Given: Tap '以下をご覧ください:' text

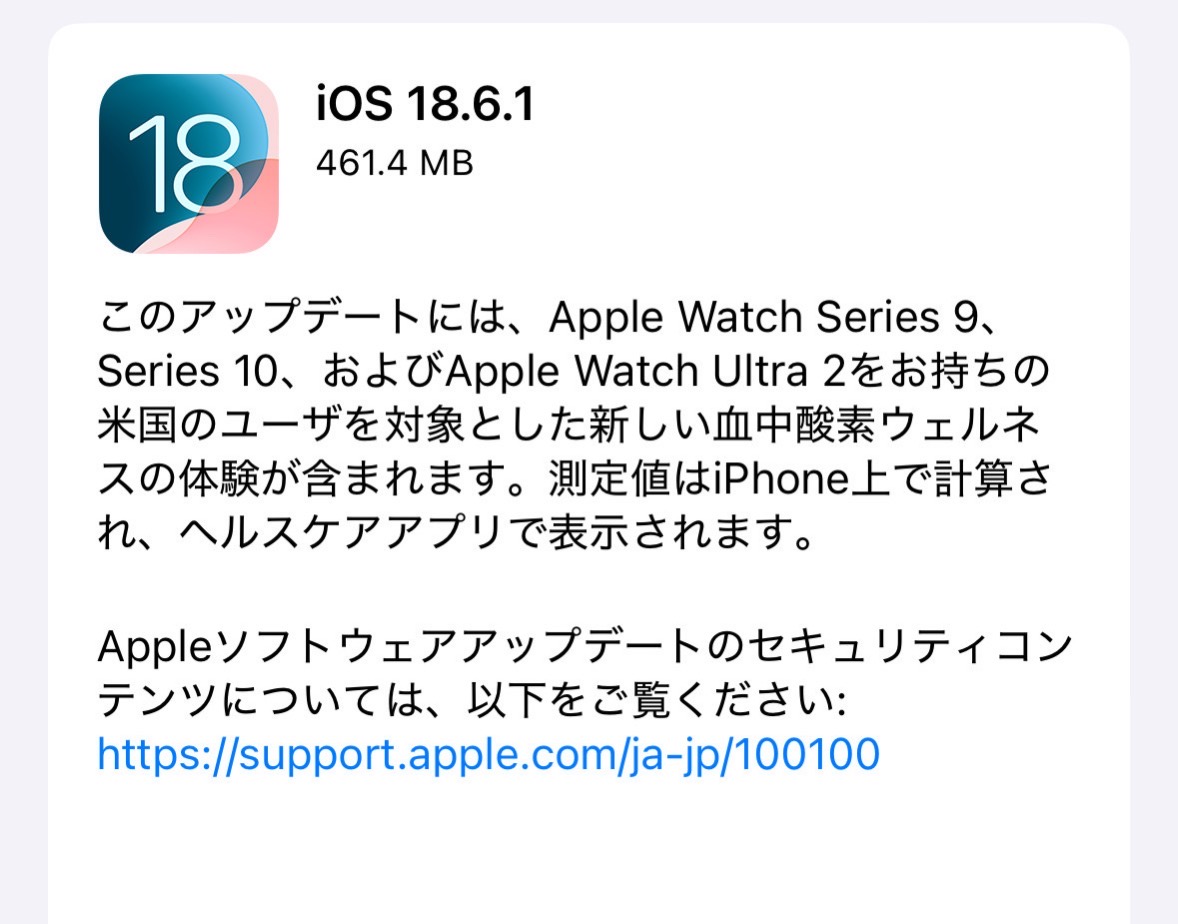Looking at the screenshot, I should point(657,700).
